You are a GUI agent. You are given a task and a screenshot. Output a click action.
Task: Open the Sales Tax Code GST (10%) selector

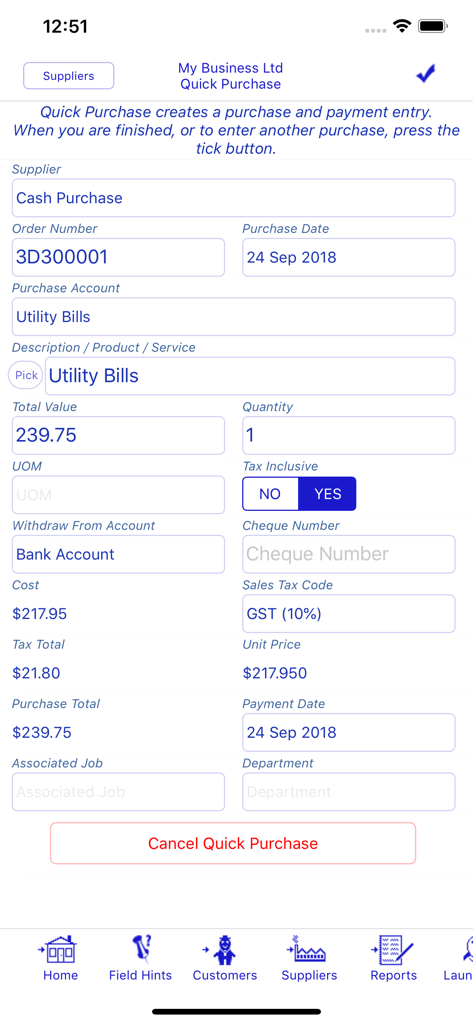(349, 614)
